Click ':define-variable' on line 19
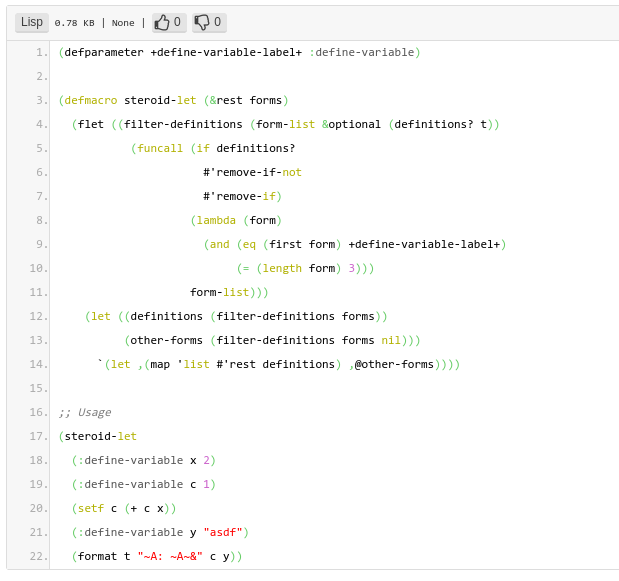Image resolution: width=619 pixels, height=581 pixels. click(131, 484)
